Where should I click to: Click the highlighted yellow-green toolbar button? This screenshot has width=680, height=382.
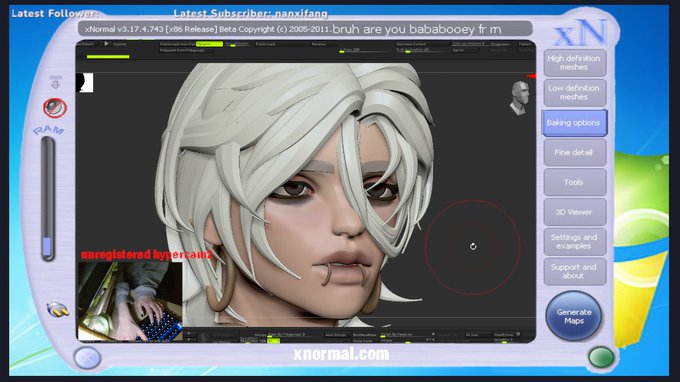pyautogui.click(x=209, y=44)
